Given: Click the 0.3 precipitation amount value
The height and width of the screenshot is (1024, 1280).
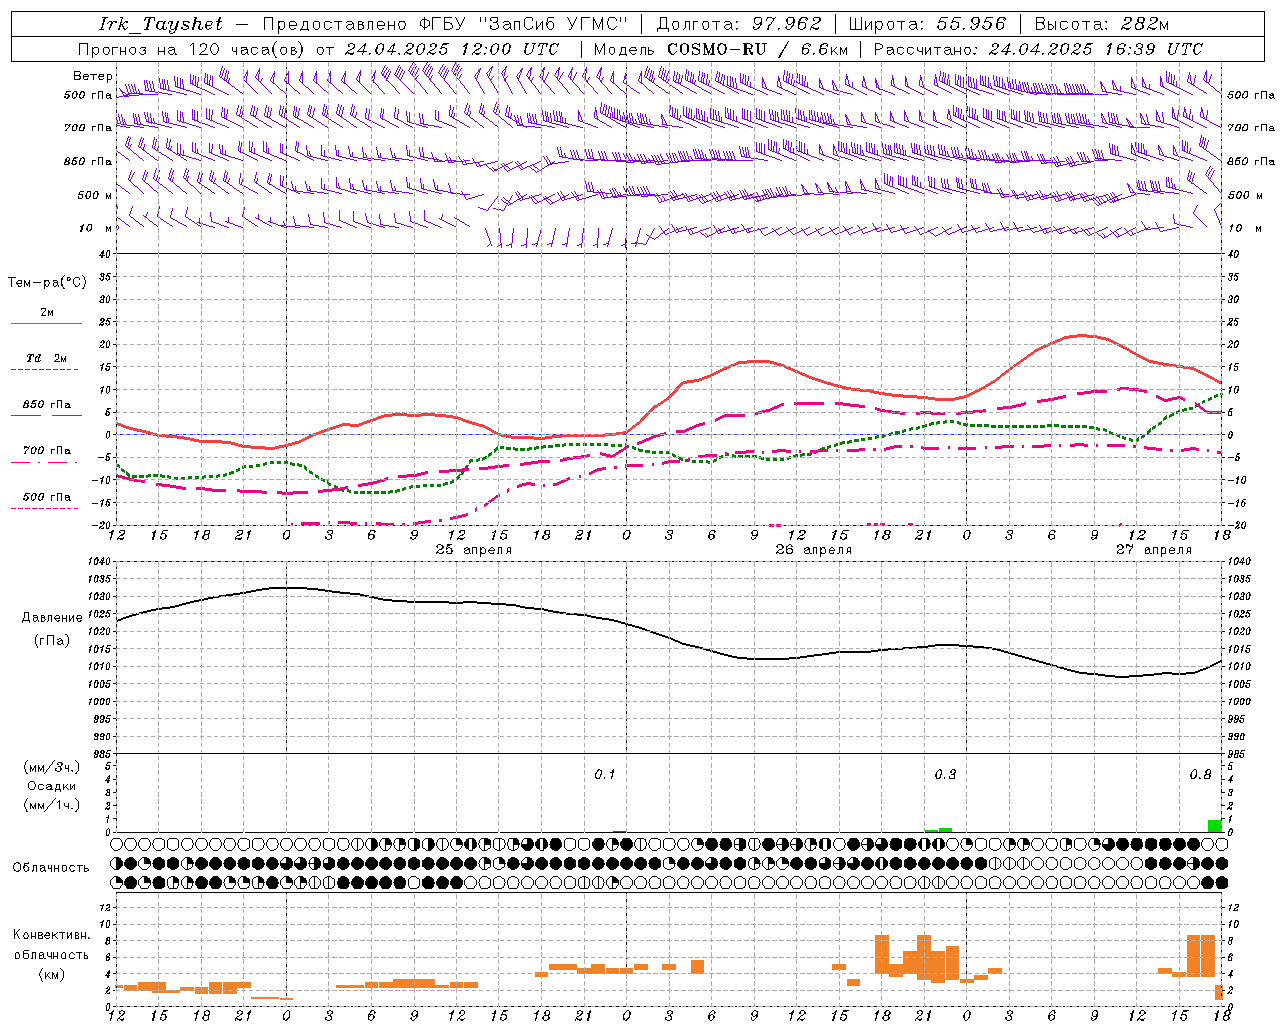Looking at the screenshot, I should pos(945,775).
